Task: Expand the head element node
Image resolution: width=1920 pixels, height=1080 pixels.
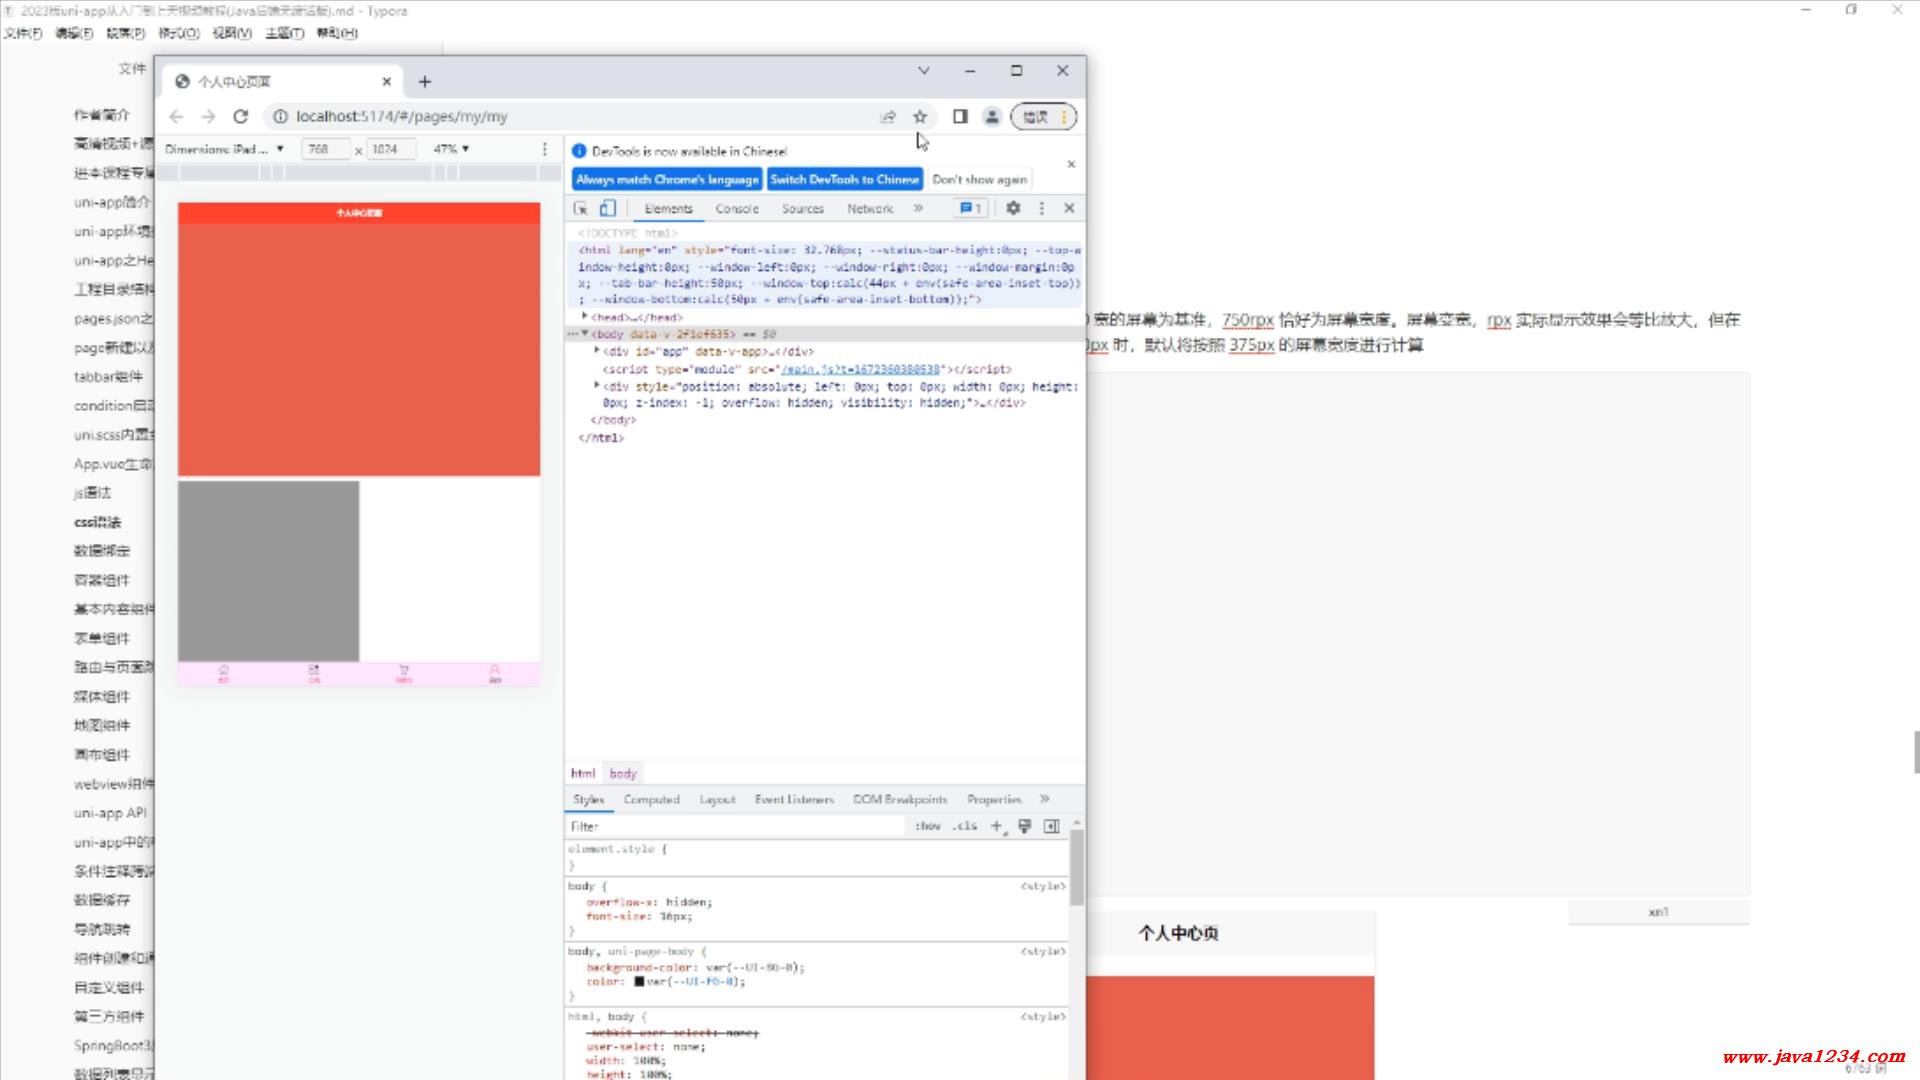Action: pyautogui.click(x=585, y=316)
